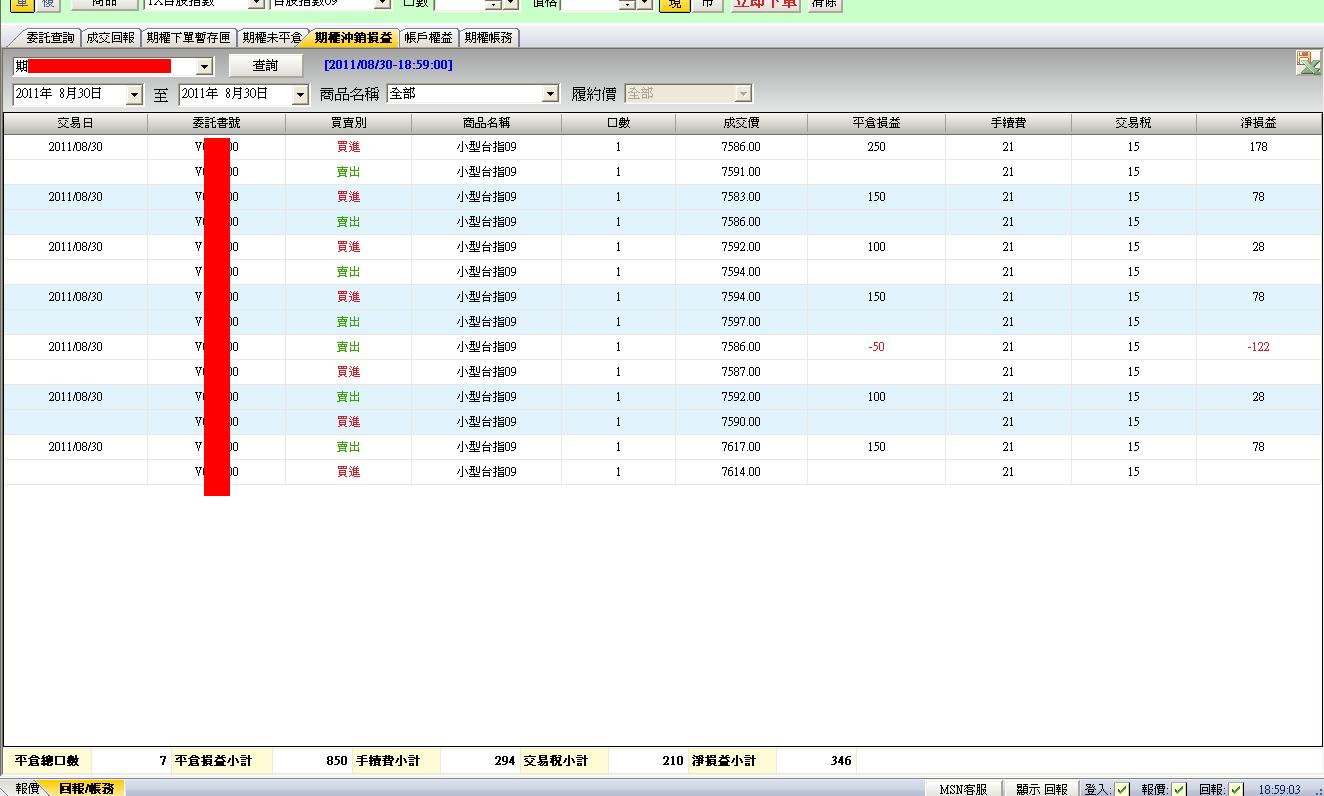Click the 成交價 column header
This screenshot has width=1324, height=796.
(741, 123)
